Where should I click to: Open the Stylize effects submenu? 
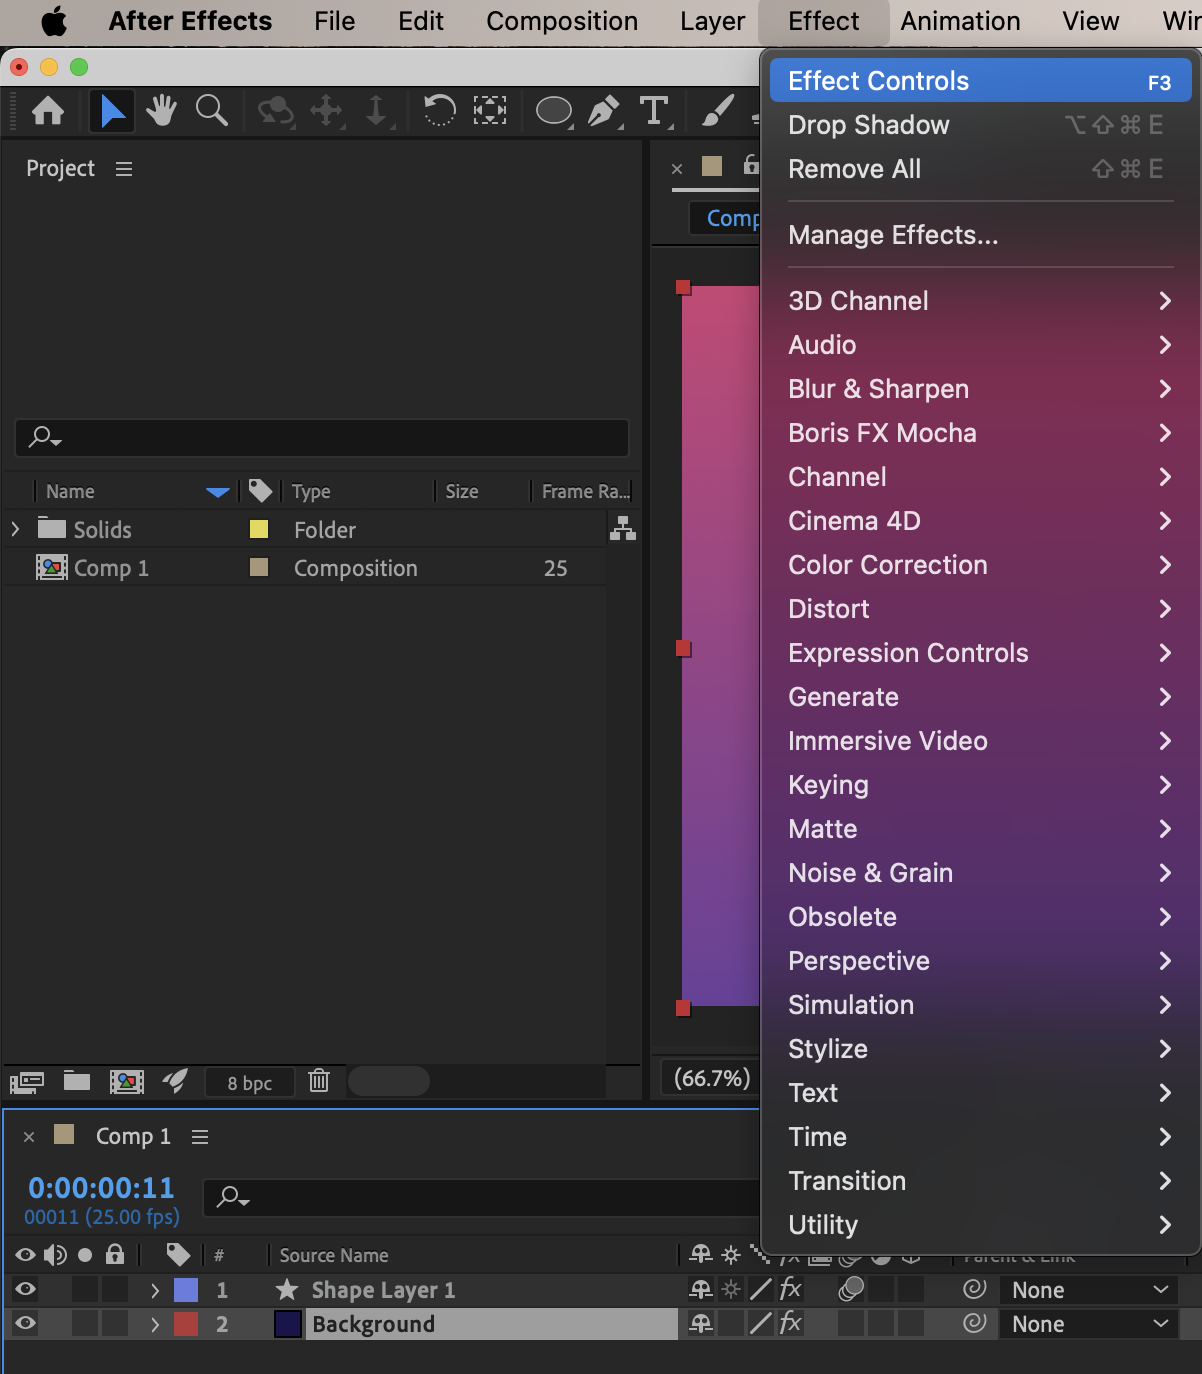[x=980, y=1049]
